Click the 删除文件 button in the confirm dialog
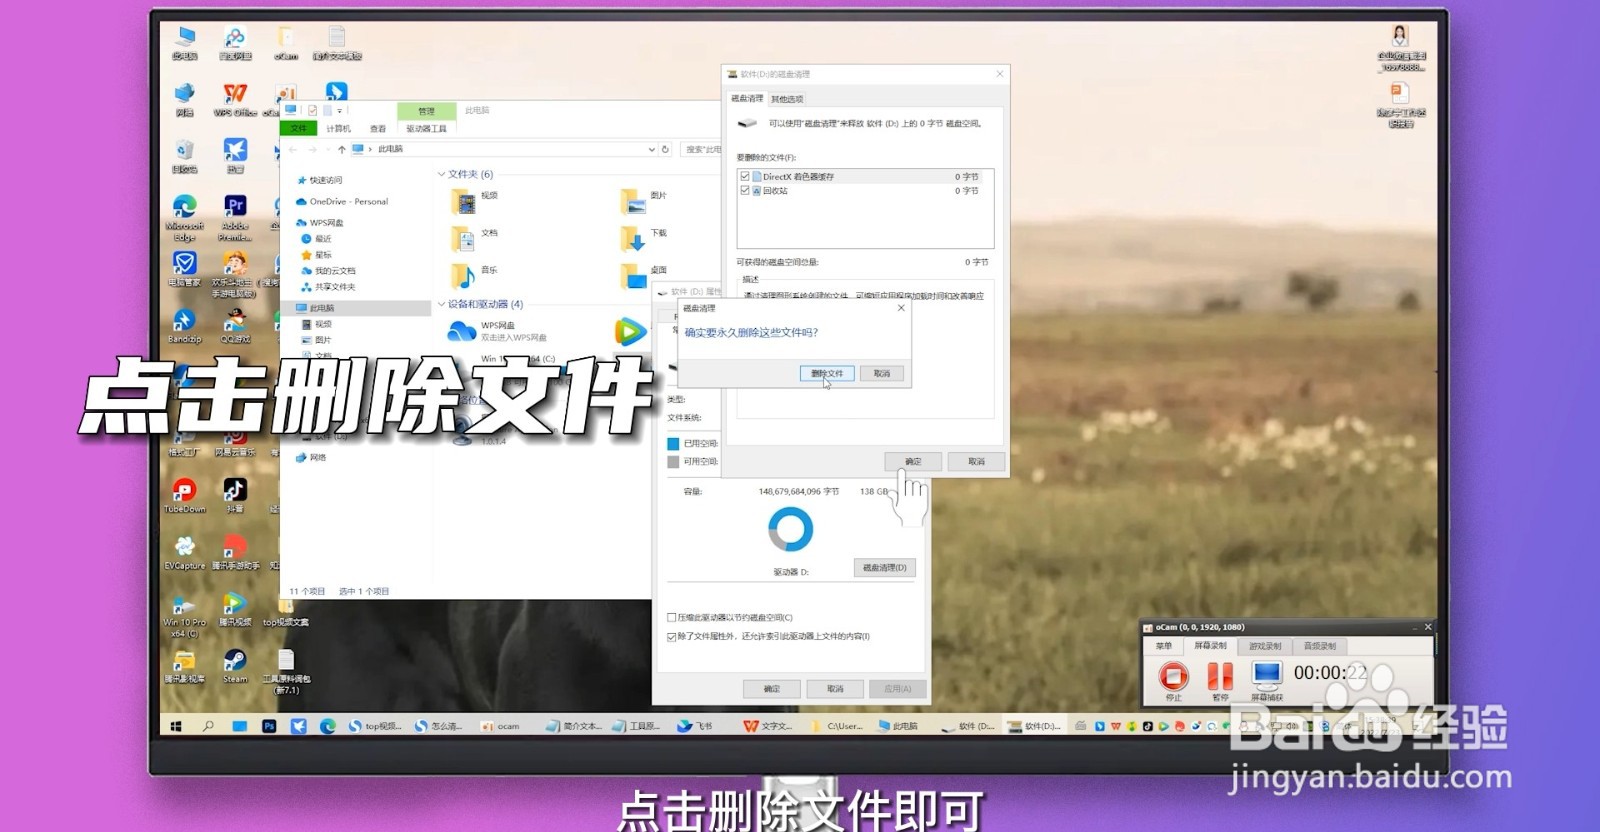1600x832 pixels. (827, 373)
